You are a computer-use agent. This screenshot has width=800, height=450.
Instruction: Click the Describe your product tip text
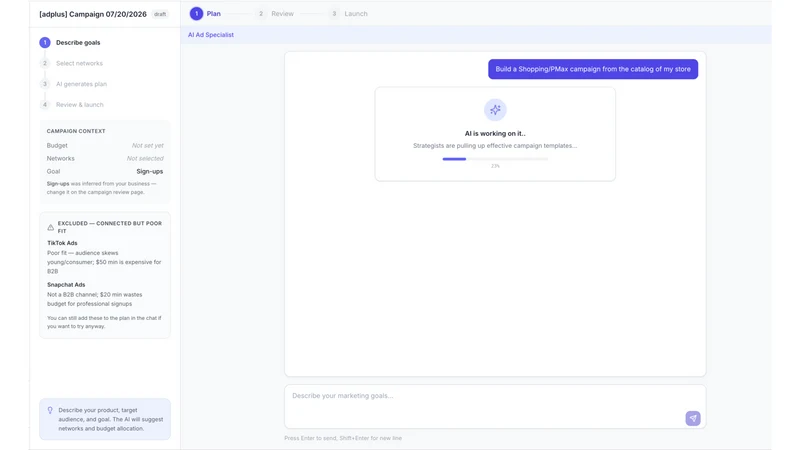(111, 419)
